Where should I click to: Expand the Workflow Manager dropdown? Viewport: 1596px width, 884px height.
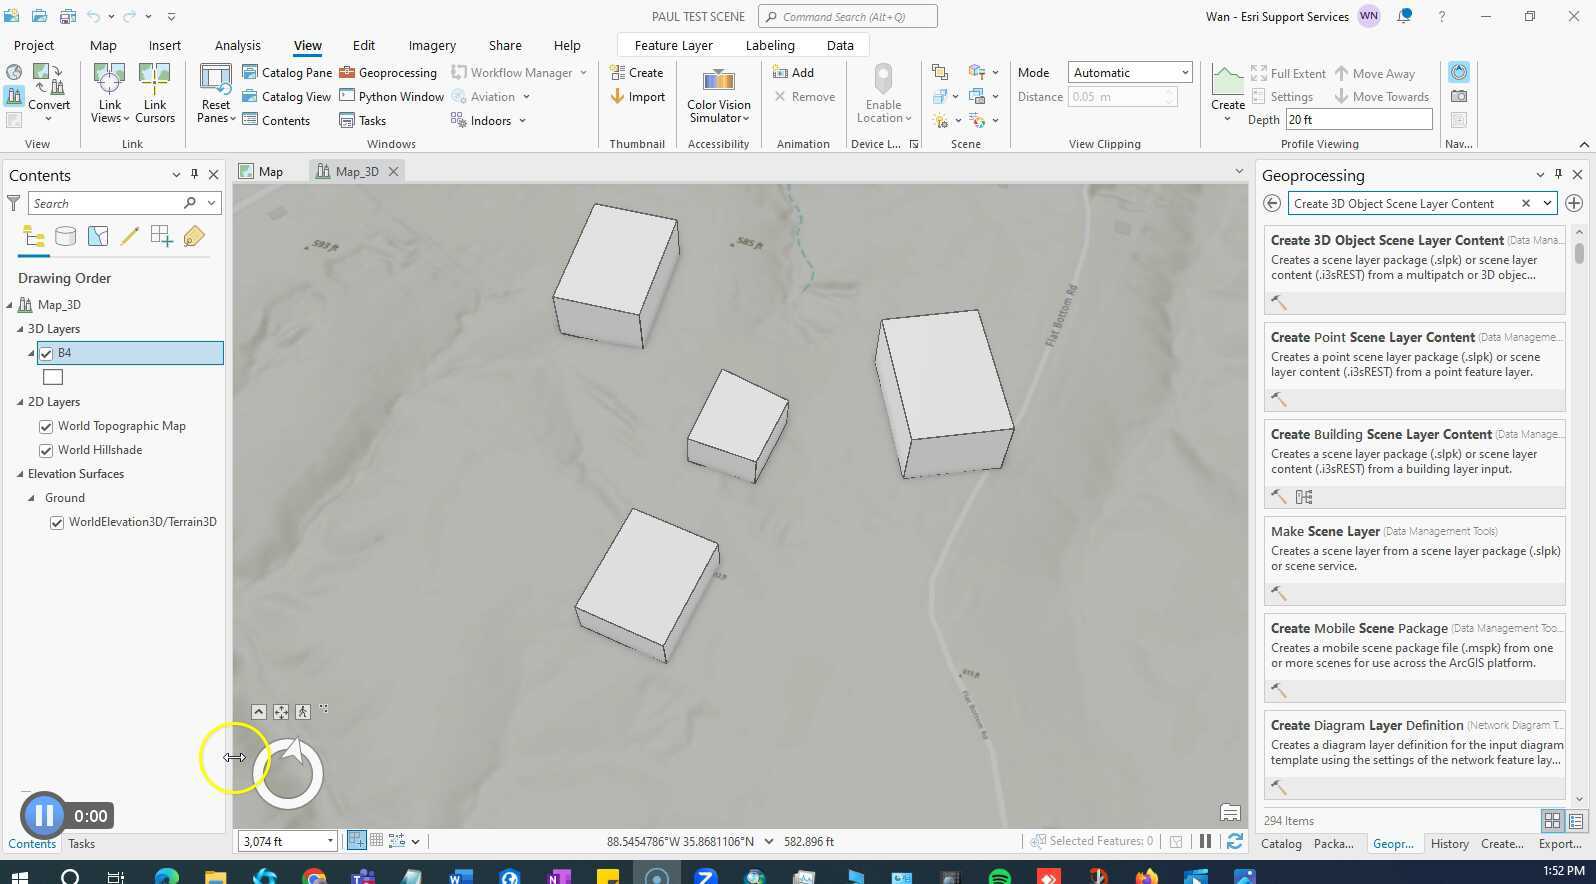click(x=583, y=72)
